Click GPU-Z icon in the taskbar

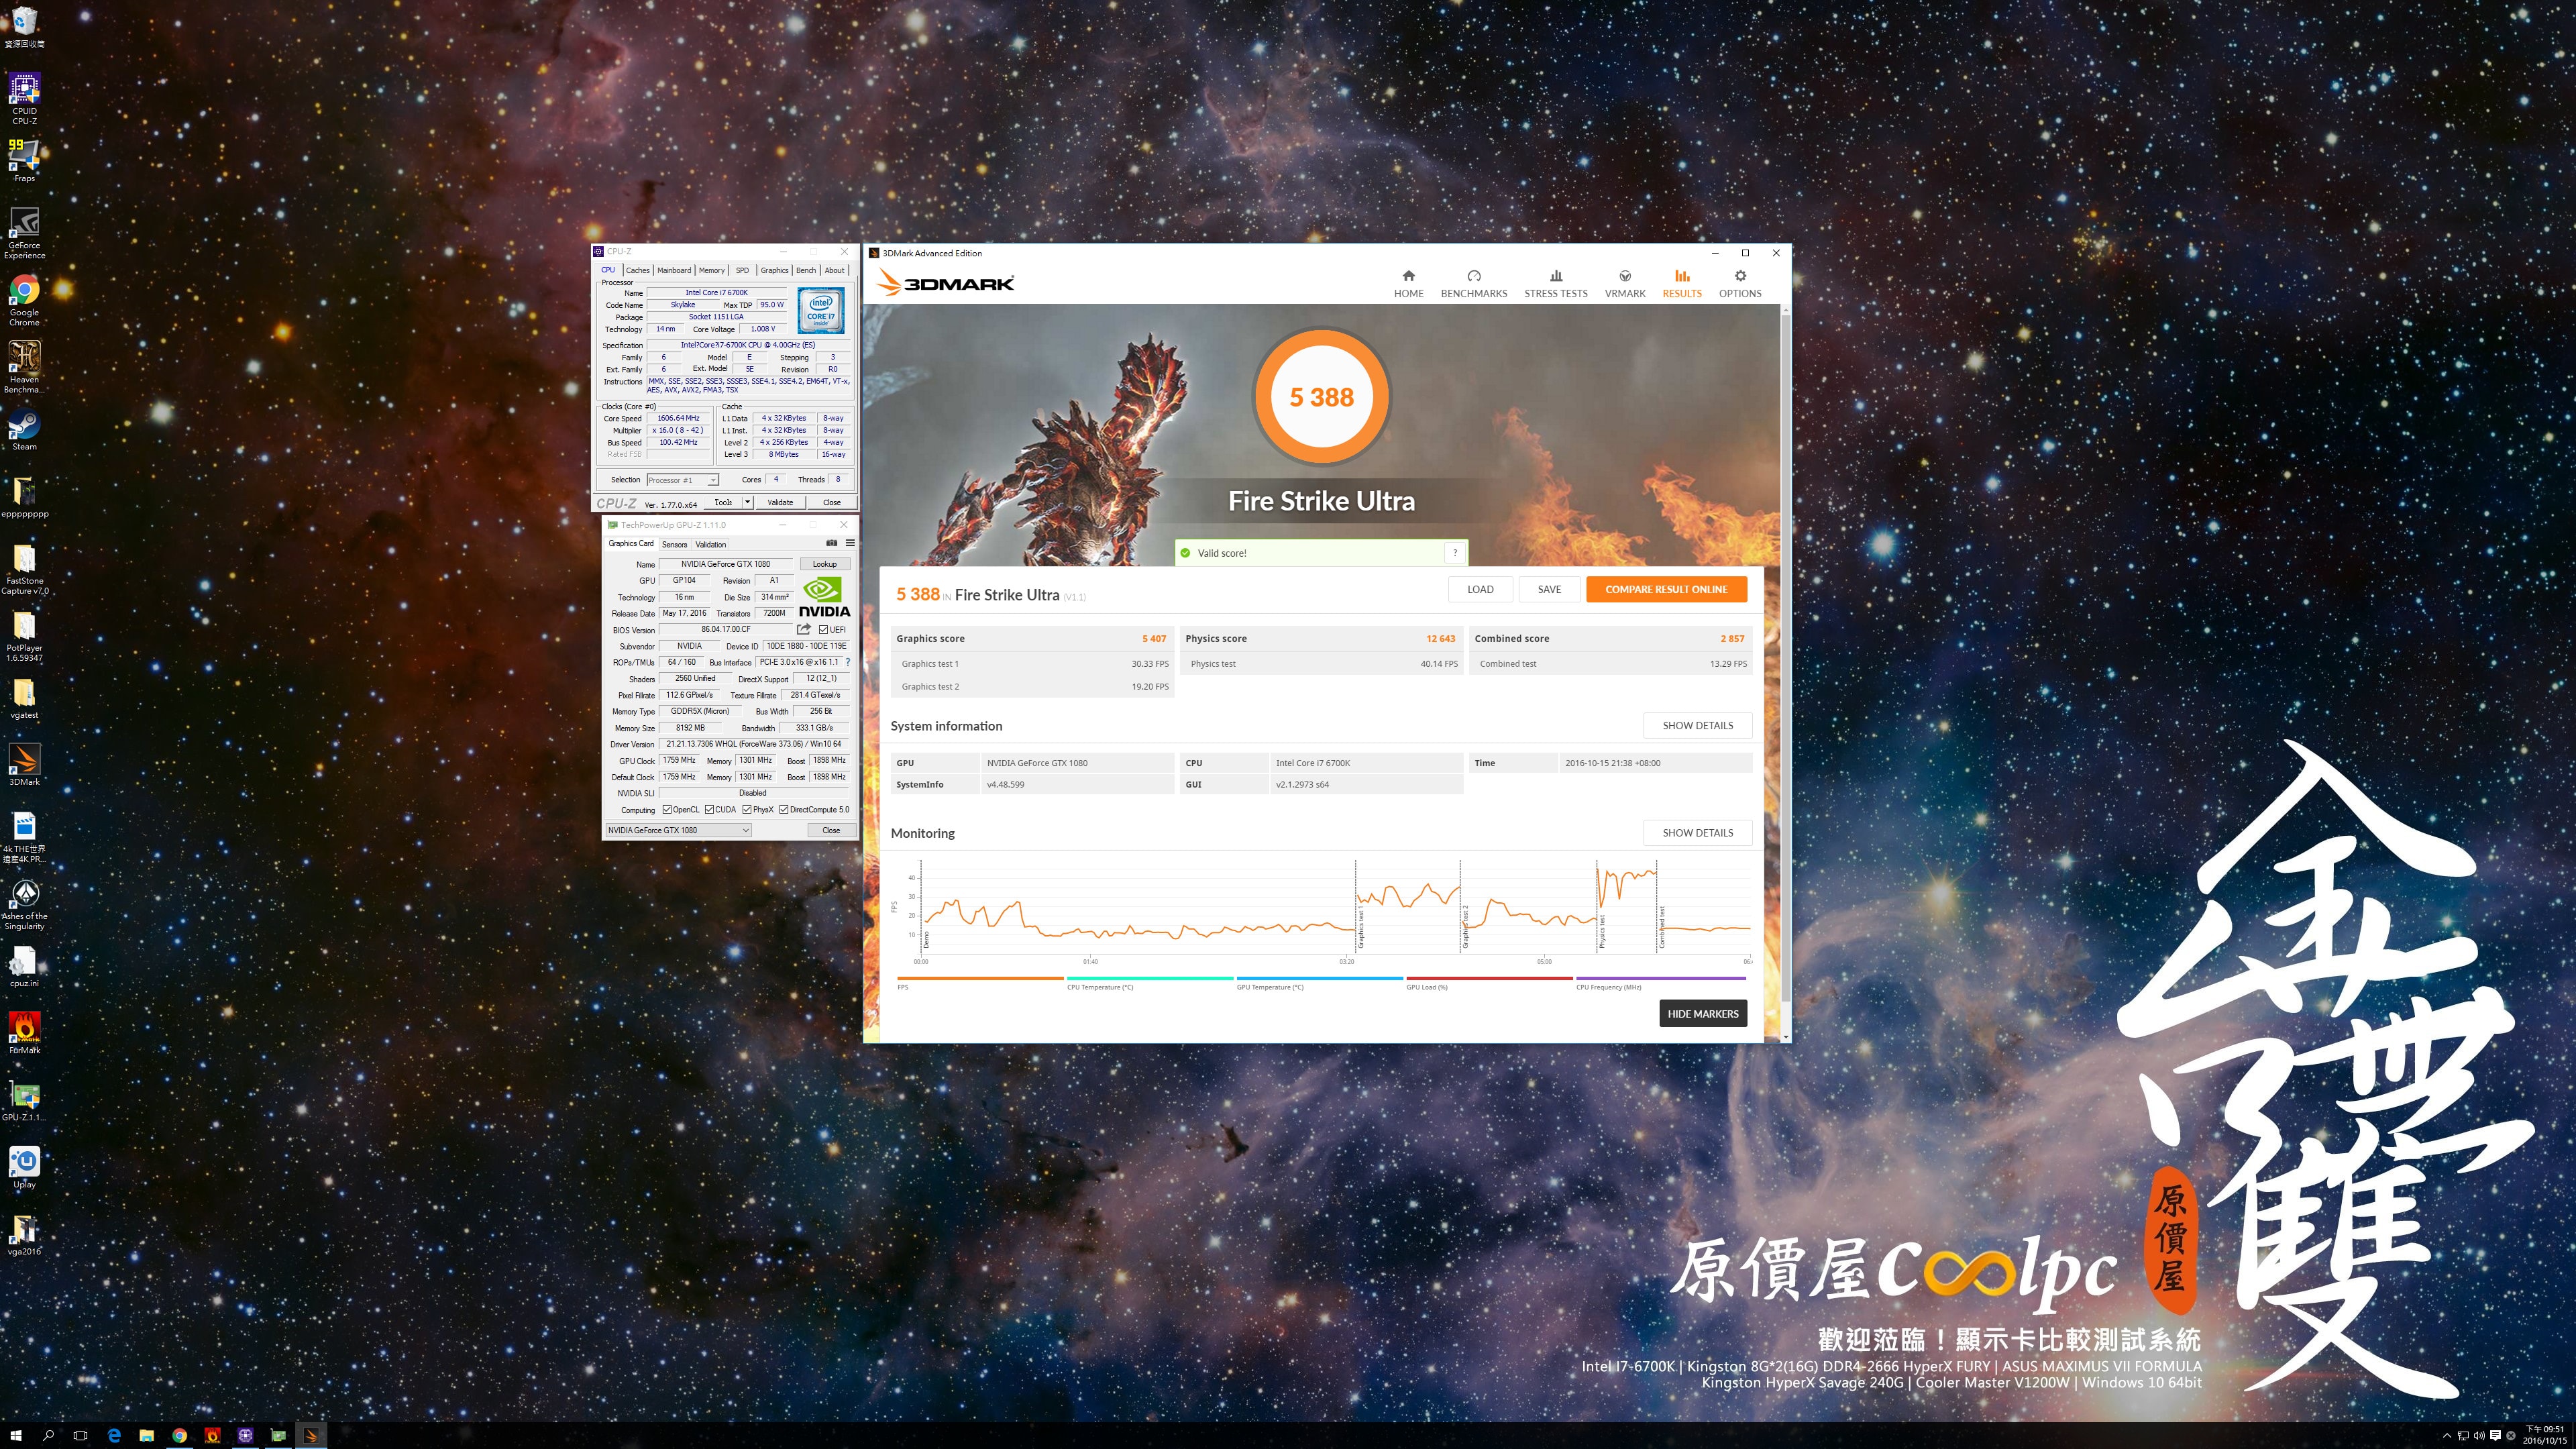point(278,1435)
